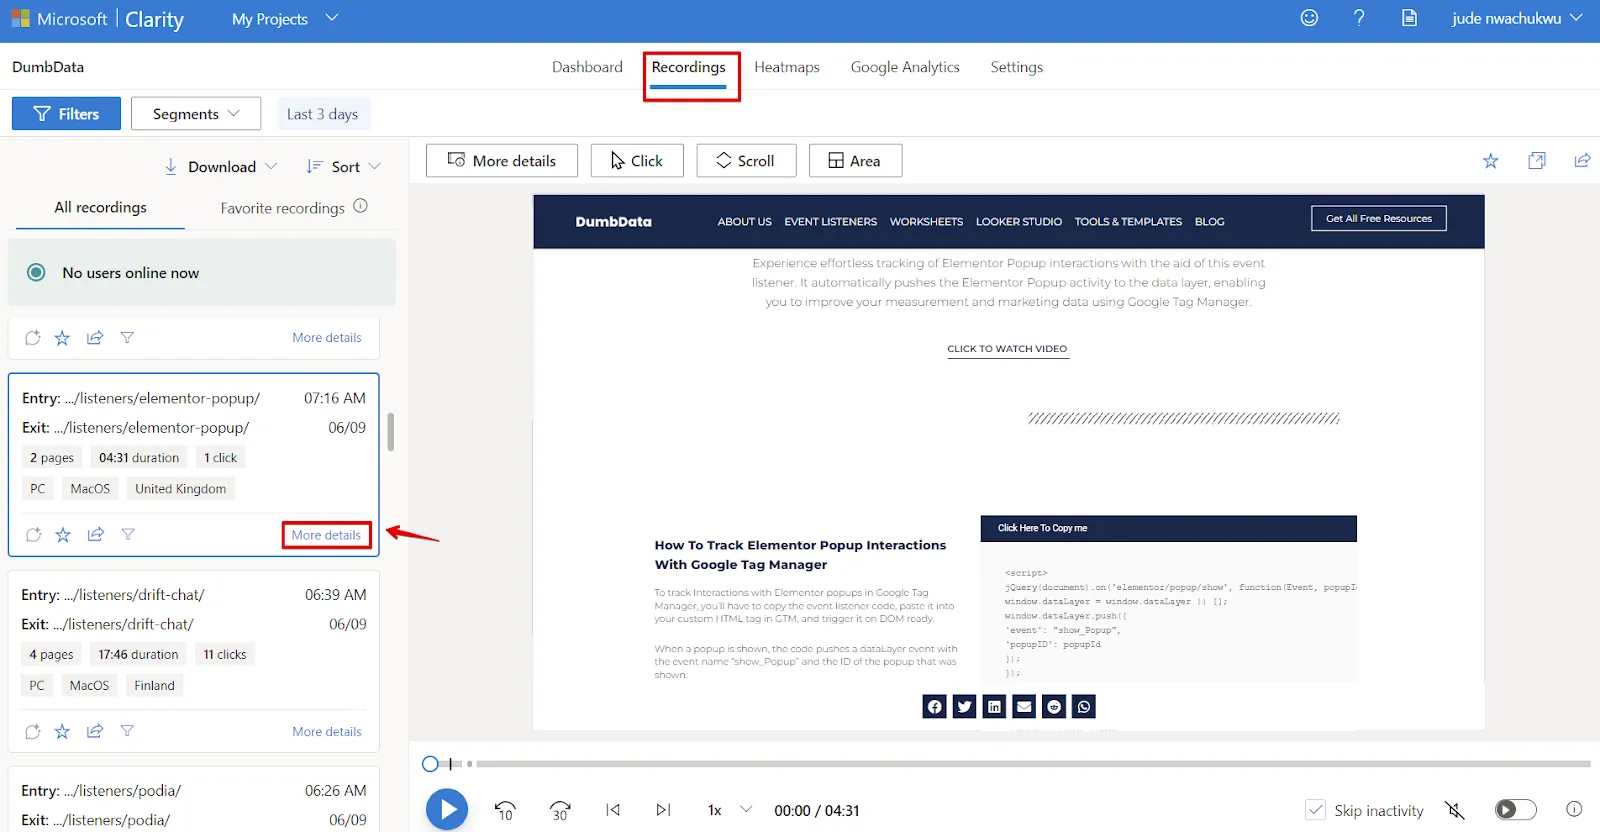The image size is (1600, 832).
Task: Open the Filters button
Action: coord(66,114)
